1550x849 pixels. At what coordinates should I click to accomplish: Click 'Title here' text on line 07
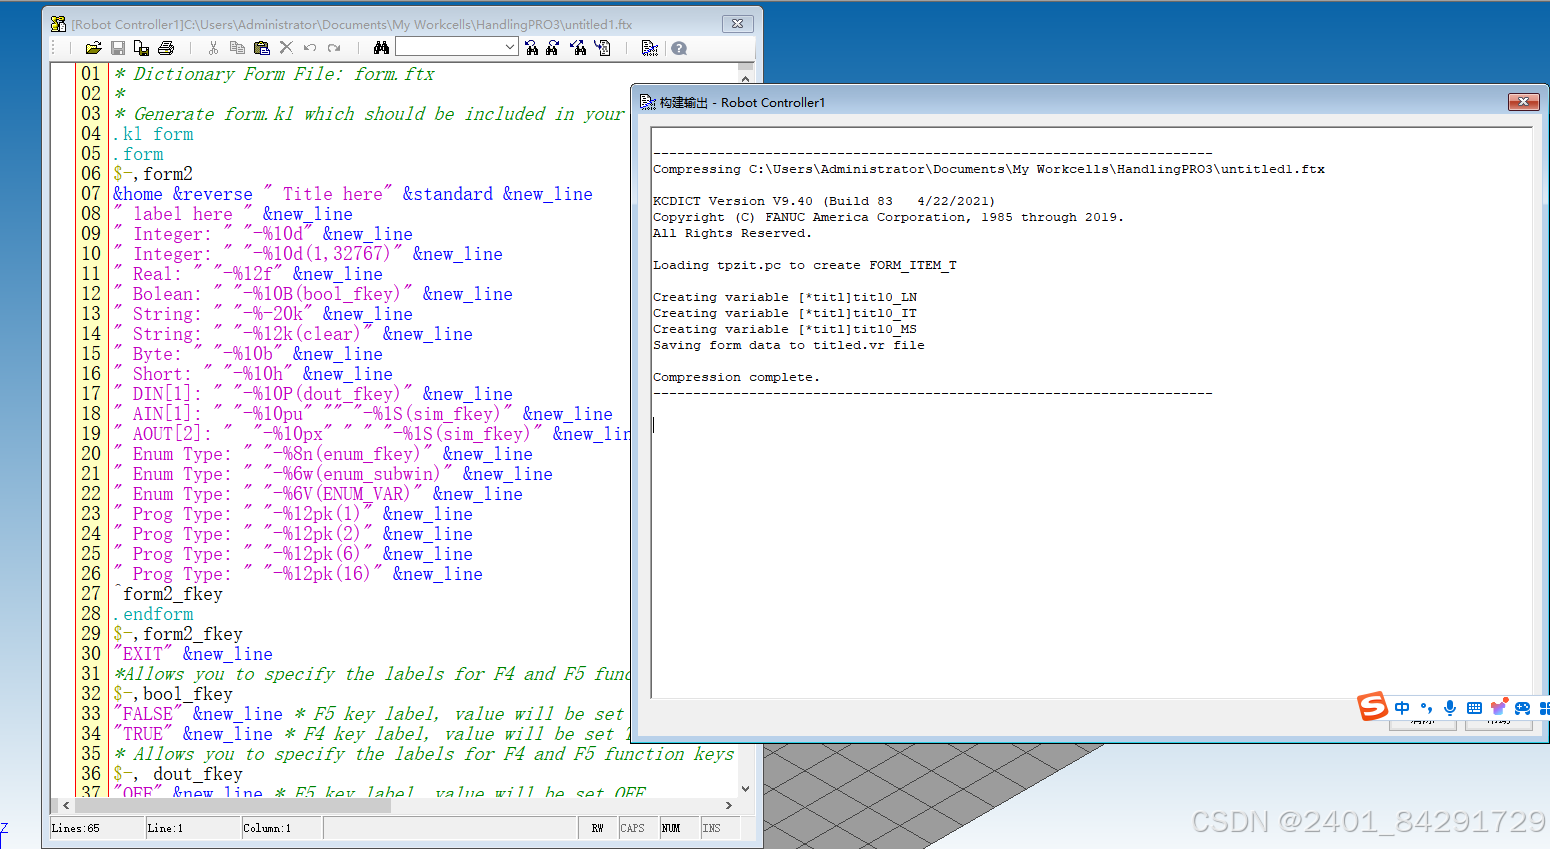click(x=332, y=194)
